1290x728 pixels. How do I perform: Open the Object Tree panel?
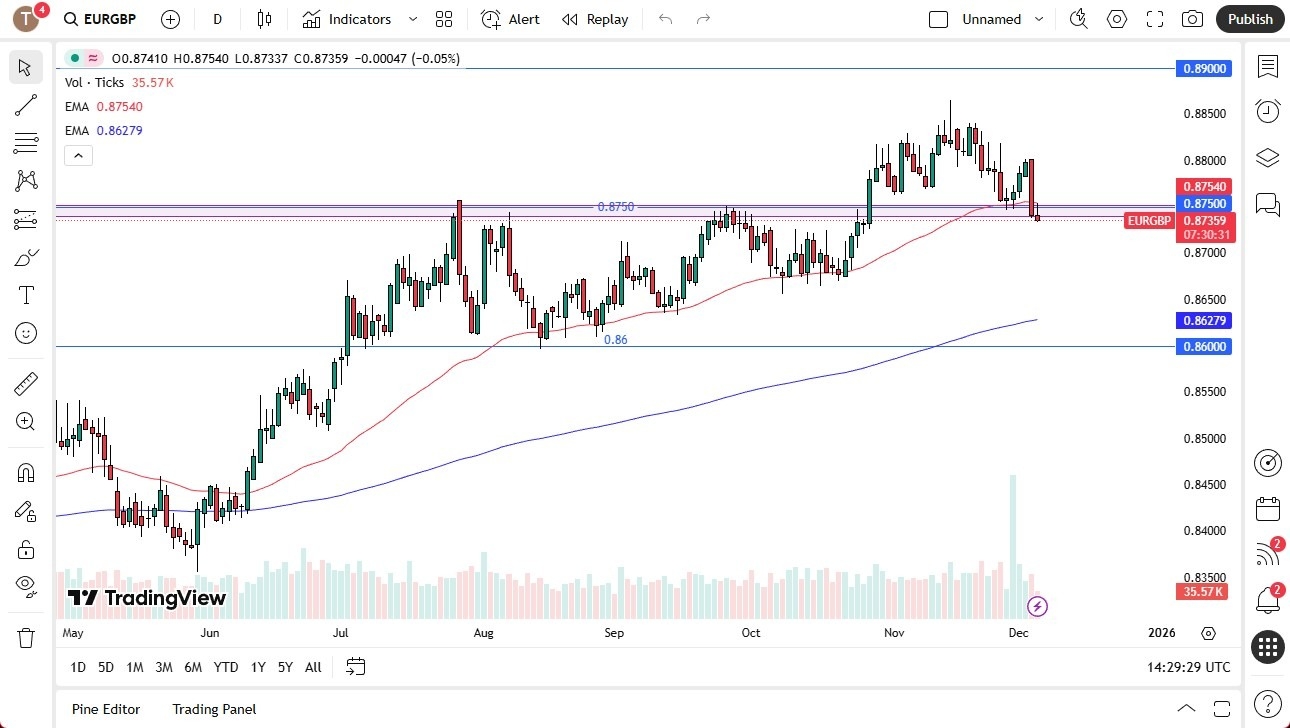(x=1267, y=157)
